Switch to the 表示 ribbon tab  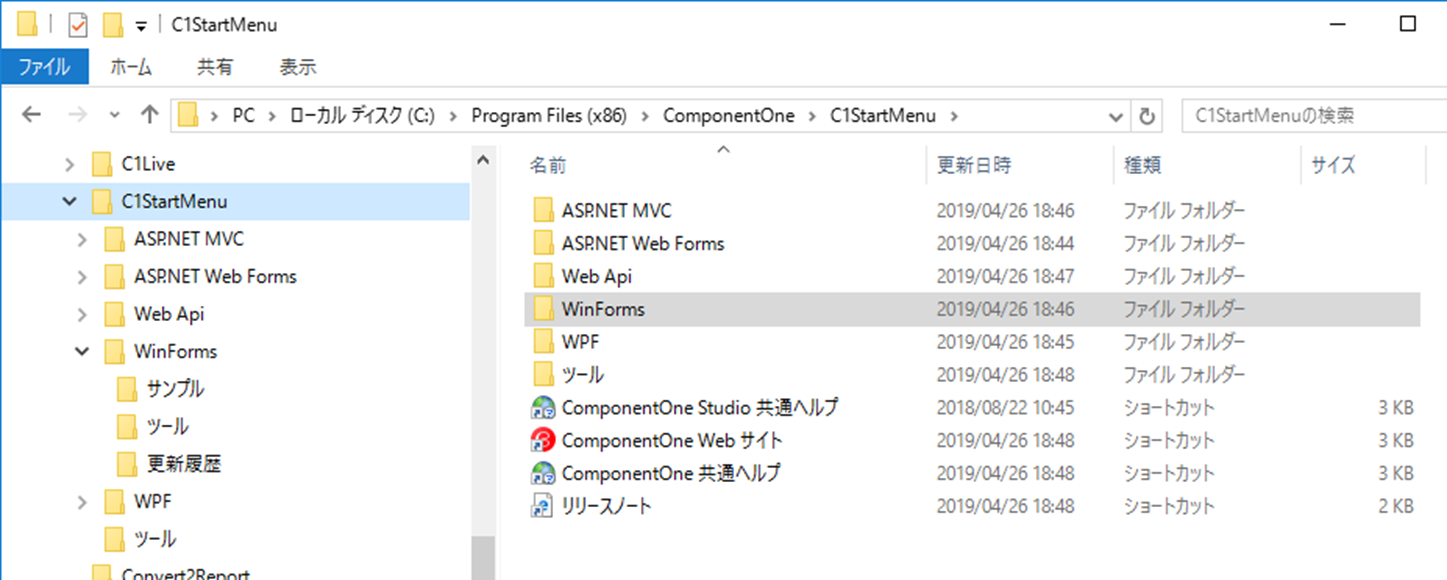(x=296, y=67)
